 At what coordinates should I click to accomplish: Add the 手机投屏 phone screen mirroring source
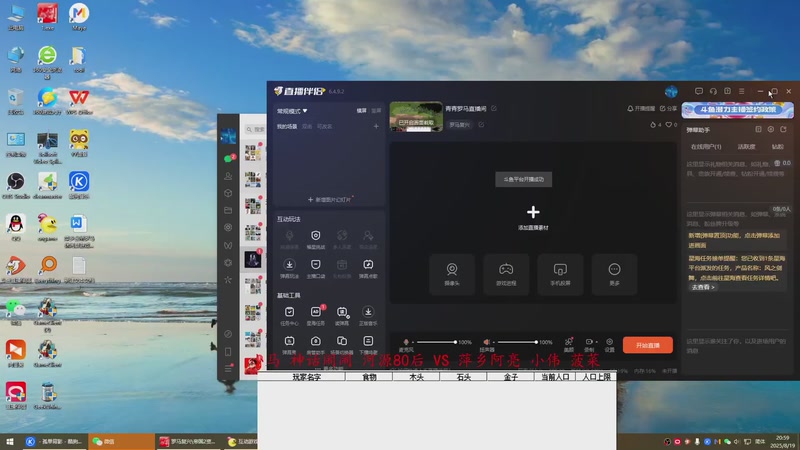(x=560, y=274)
